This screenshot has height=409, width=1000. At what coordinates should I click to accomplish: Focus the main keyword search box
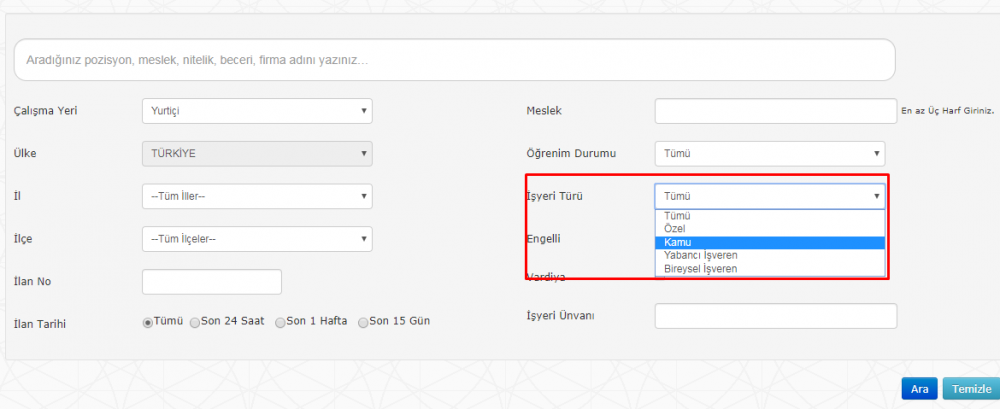454,60
